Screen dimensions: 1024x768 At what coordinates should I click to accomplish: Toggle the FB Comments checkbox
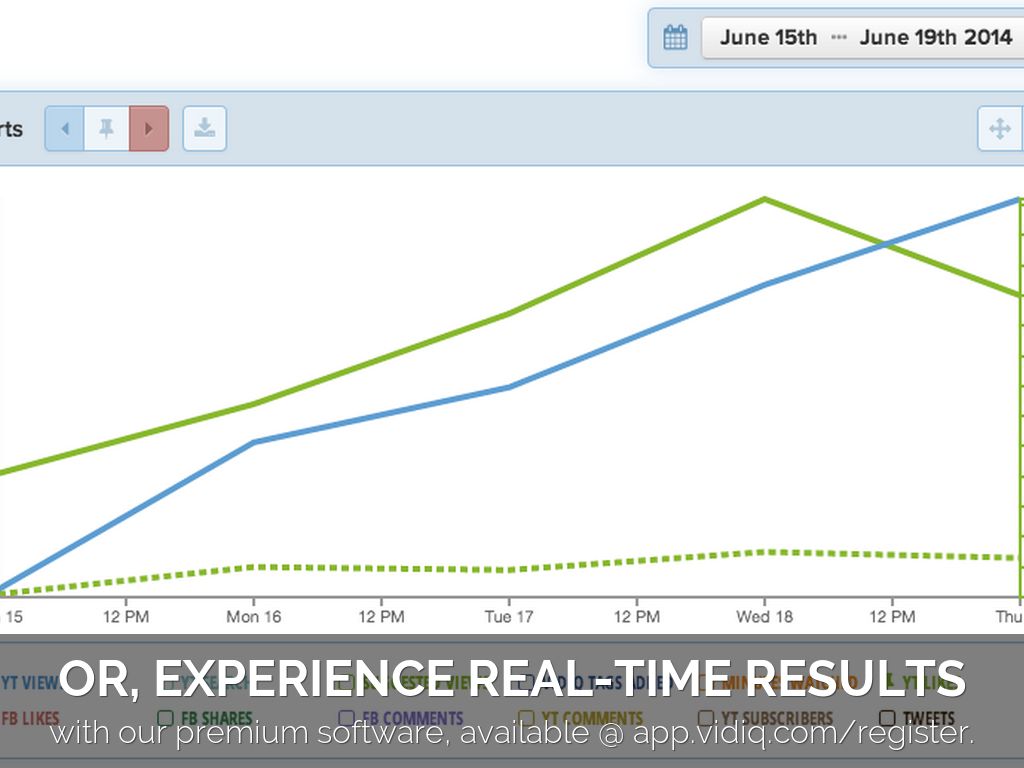346,718
